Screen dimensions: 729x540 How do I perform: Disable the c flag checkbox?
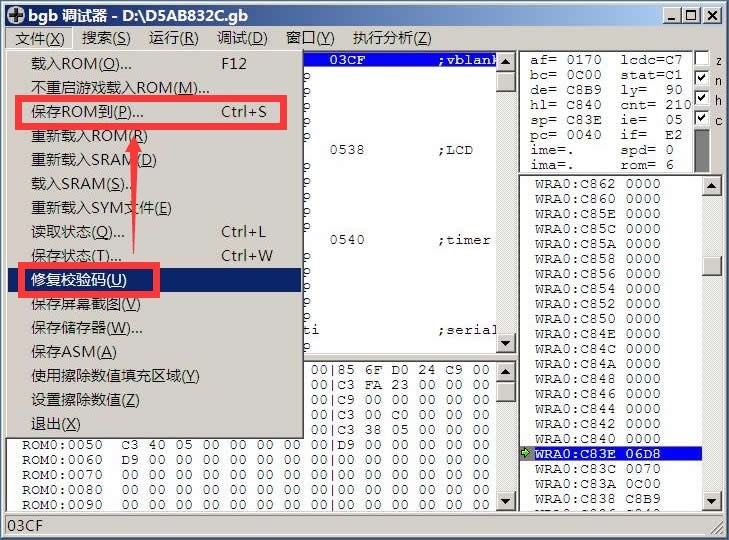point(702,119)
